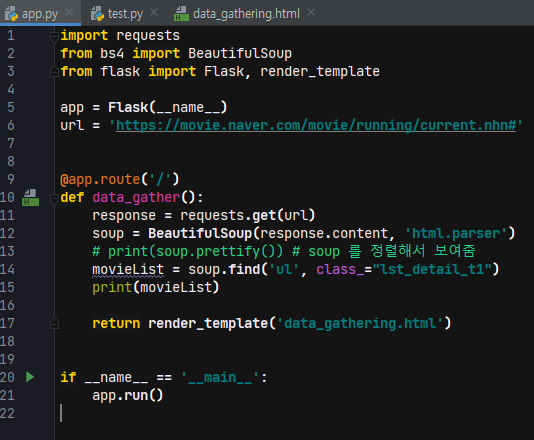This screenshot has width=534, height=440.
Task: Click the HTML template gutter icon on line 10
Action: click(x=30, y=197)
